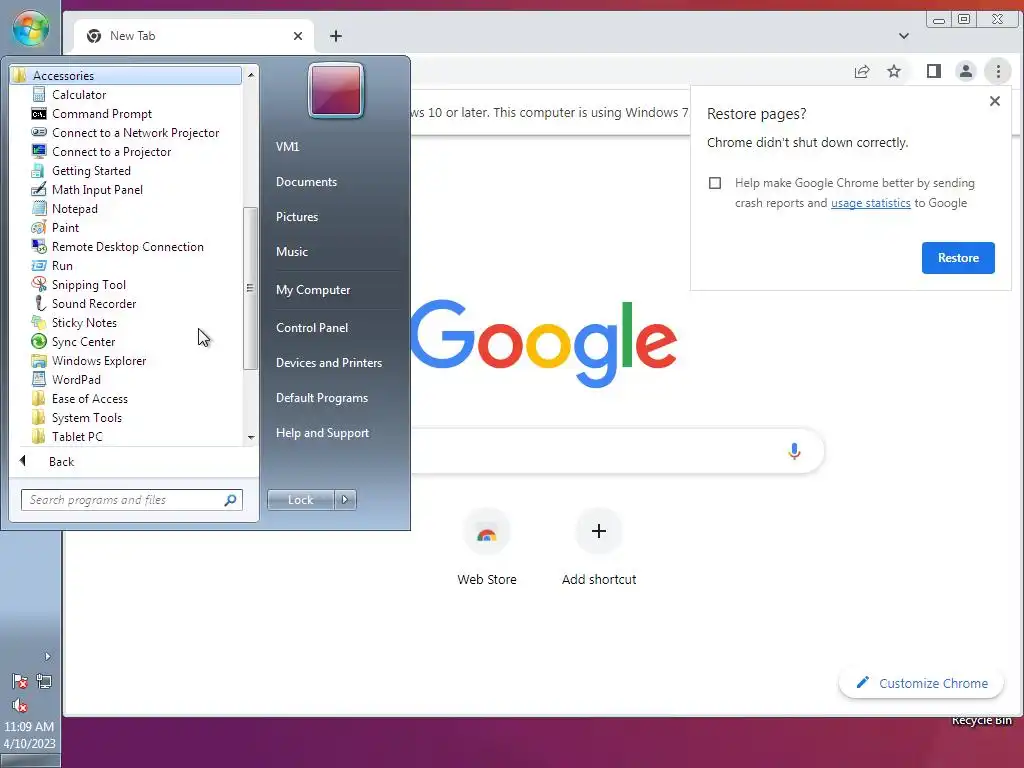Click the Windows Start orb

(31, 27)
